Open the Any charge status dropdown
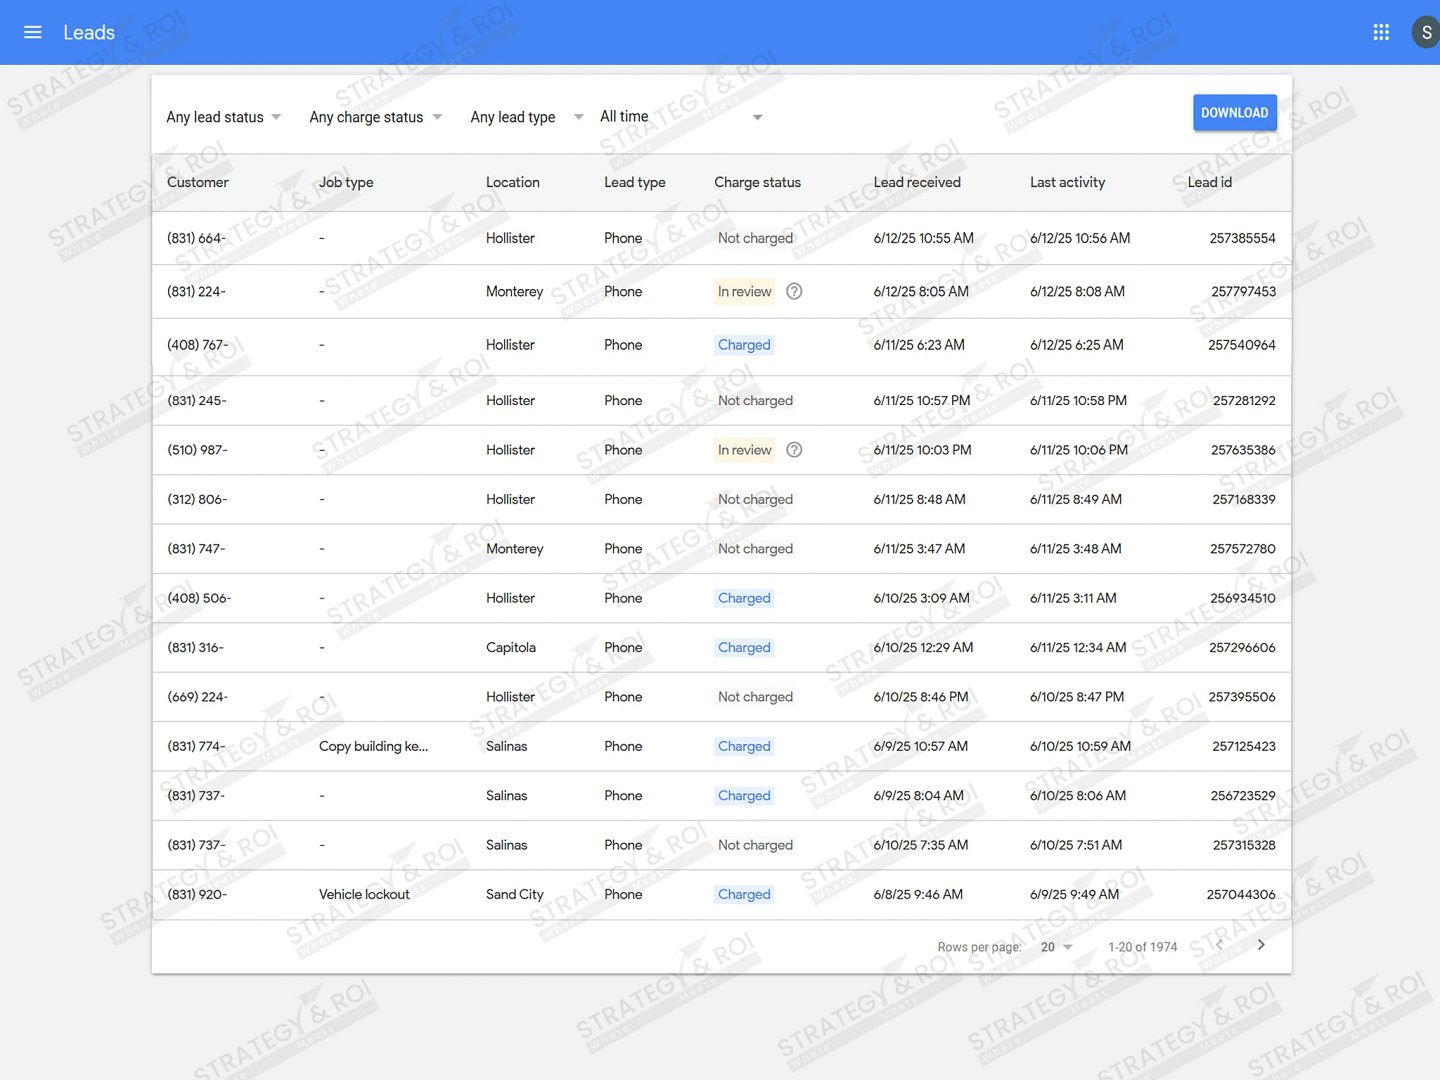Screen dimensions: 1440x1080 [x=375, y=117]
